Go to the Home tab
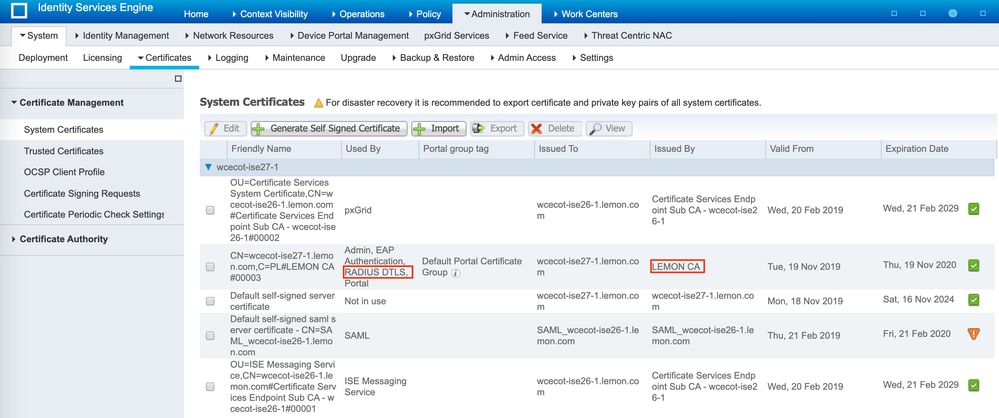The width and height of the screenshot is (999, 418). (196, 14)
